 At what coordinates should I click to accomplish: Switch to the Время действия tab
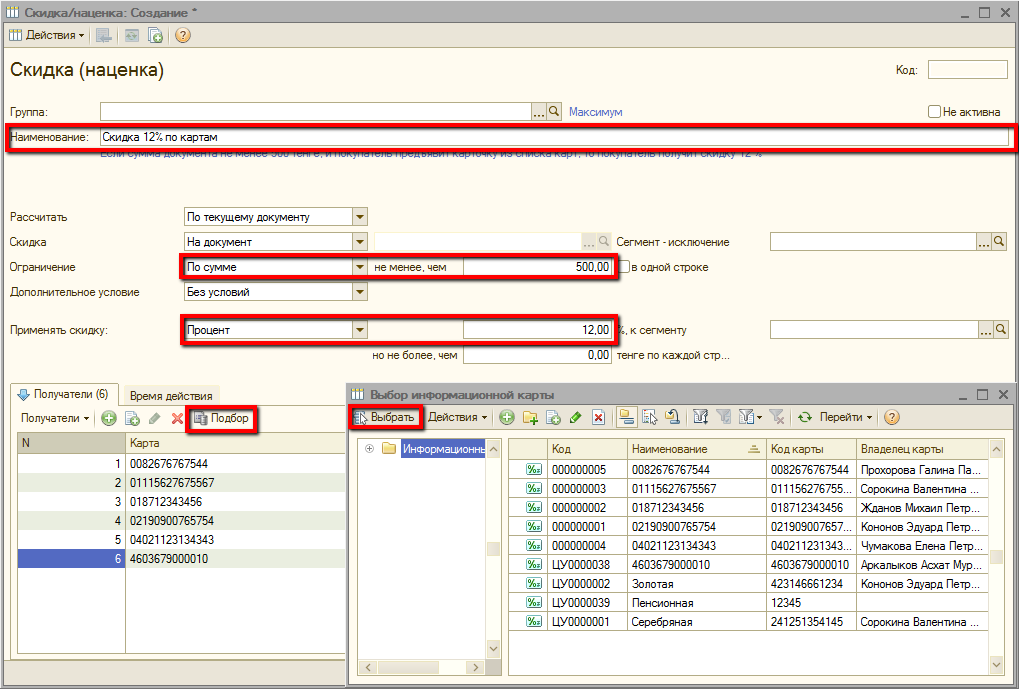click(x=170, y=395)
